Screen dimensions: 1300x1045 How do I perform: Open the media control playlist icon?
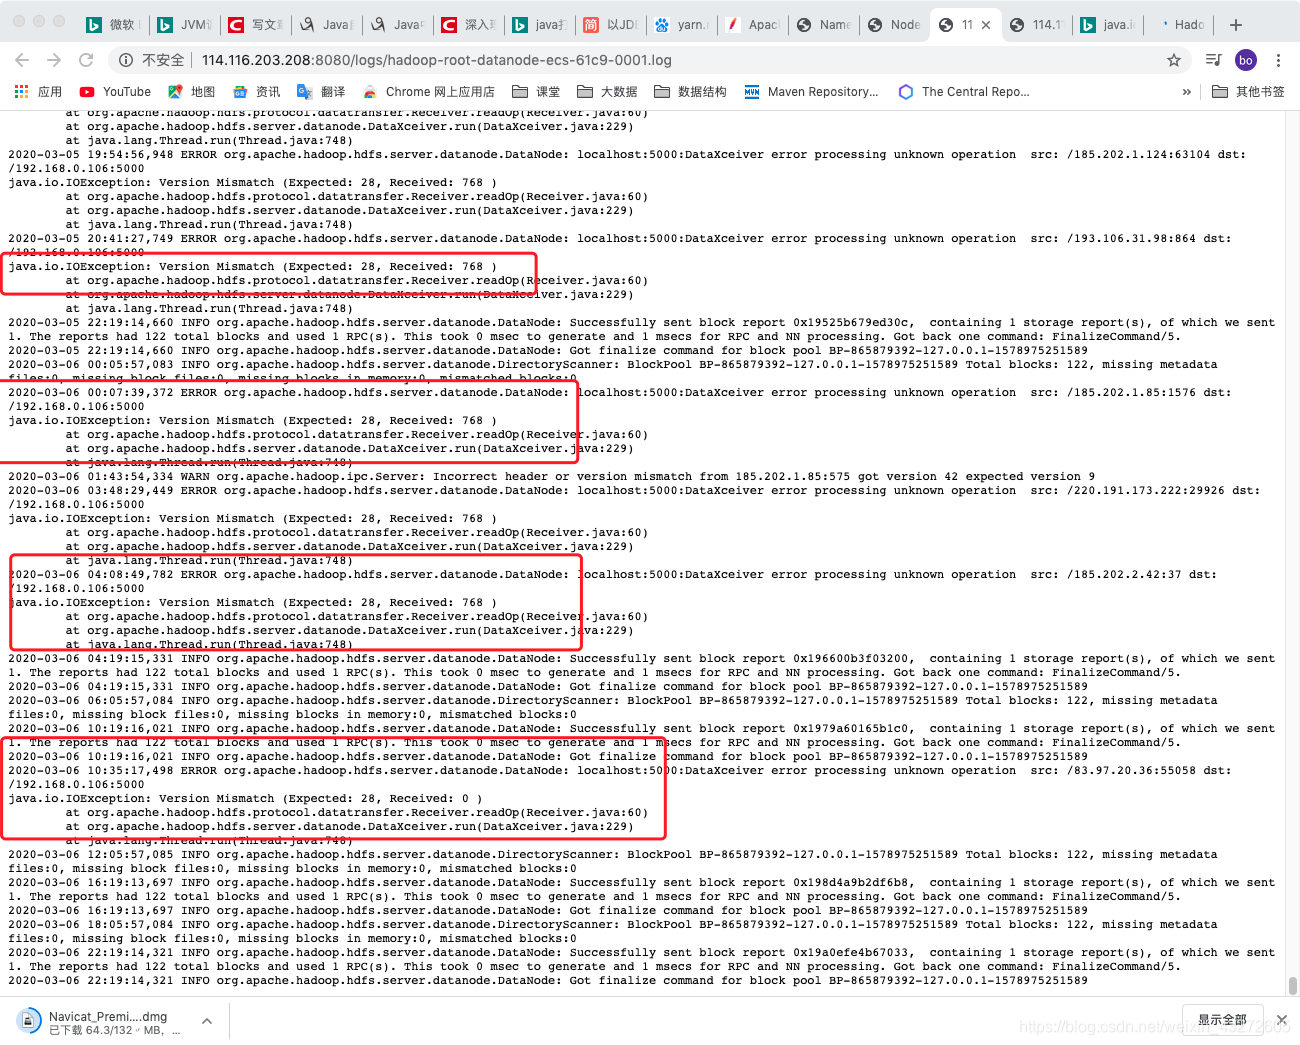[x=1213, y=60]
